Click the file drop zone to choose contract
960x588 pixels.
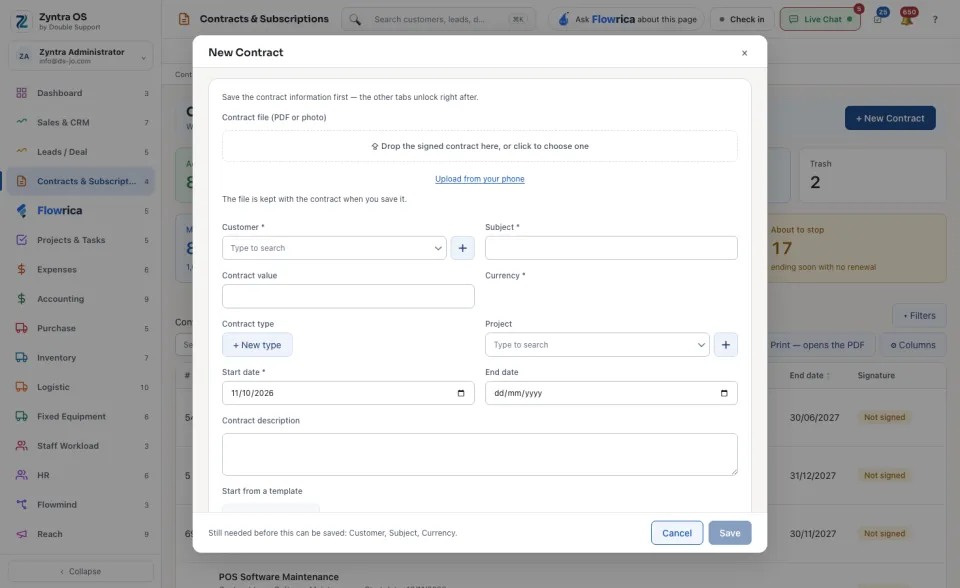(479, 146)
